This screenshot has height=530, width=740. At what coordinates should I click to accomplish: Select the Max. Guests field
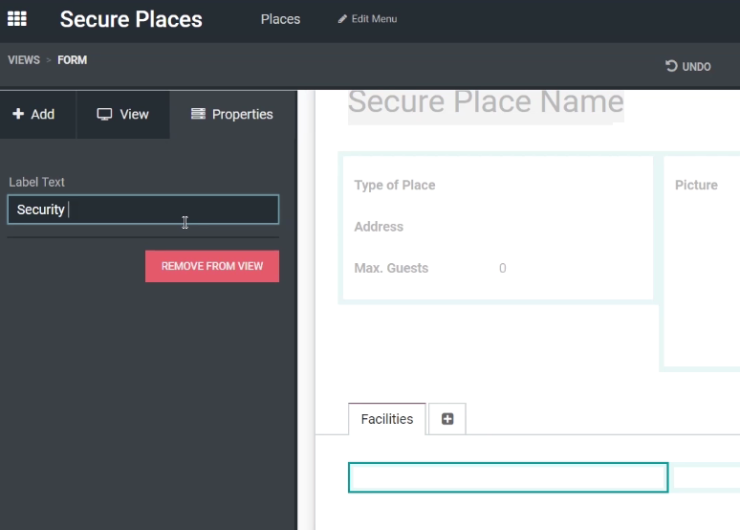(391, 268)
